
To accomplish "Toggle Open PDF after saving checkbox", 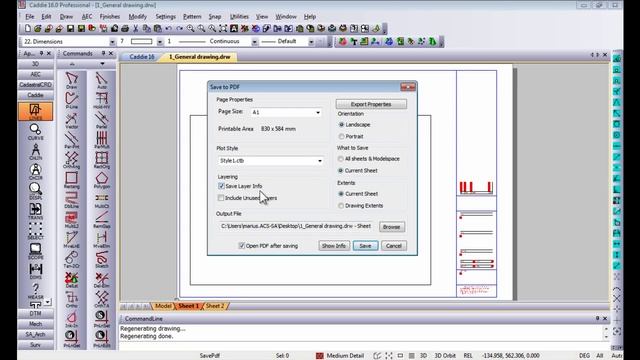I will pos(242,246).
